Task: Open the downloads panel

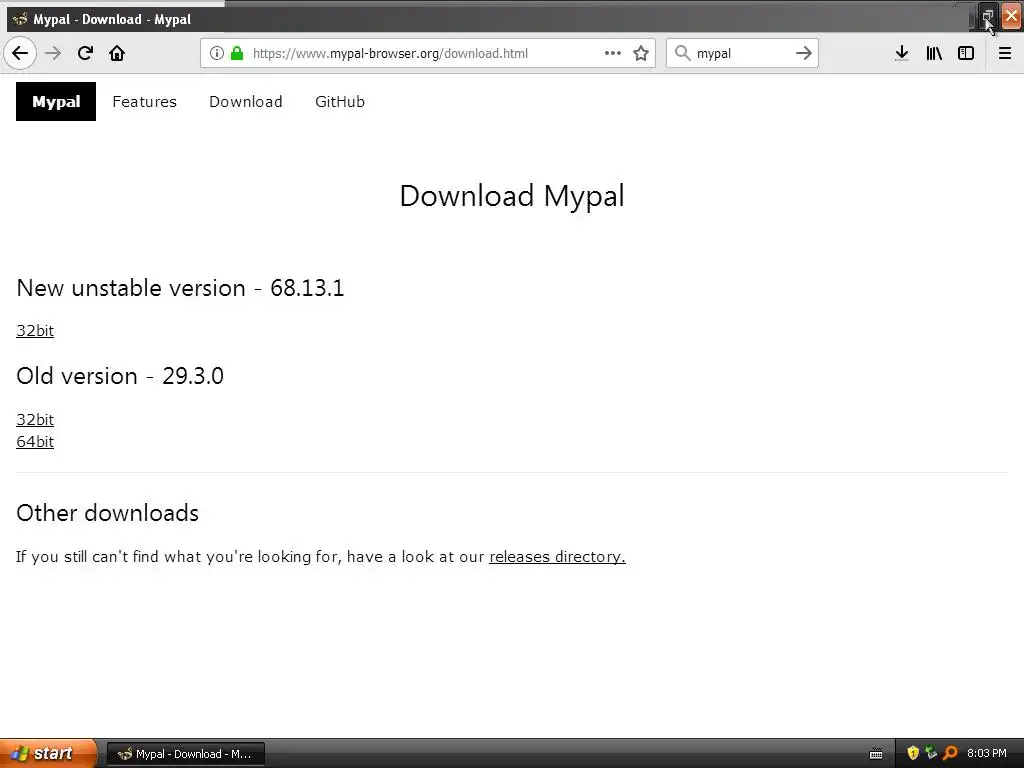Action: tap(902, 54)
